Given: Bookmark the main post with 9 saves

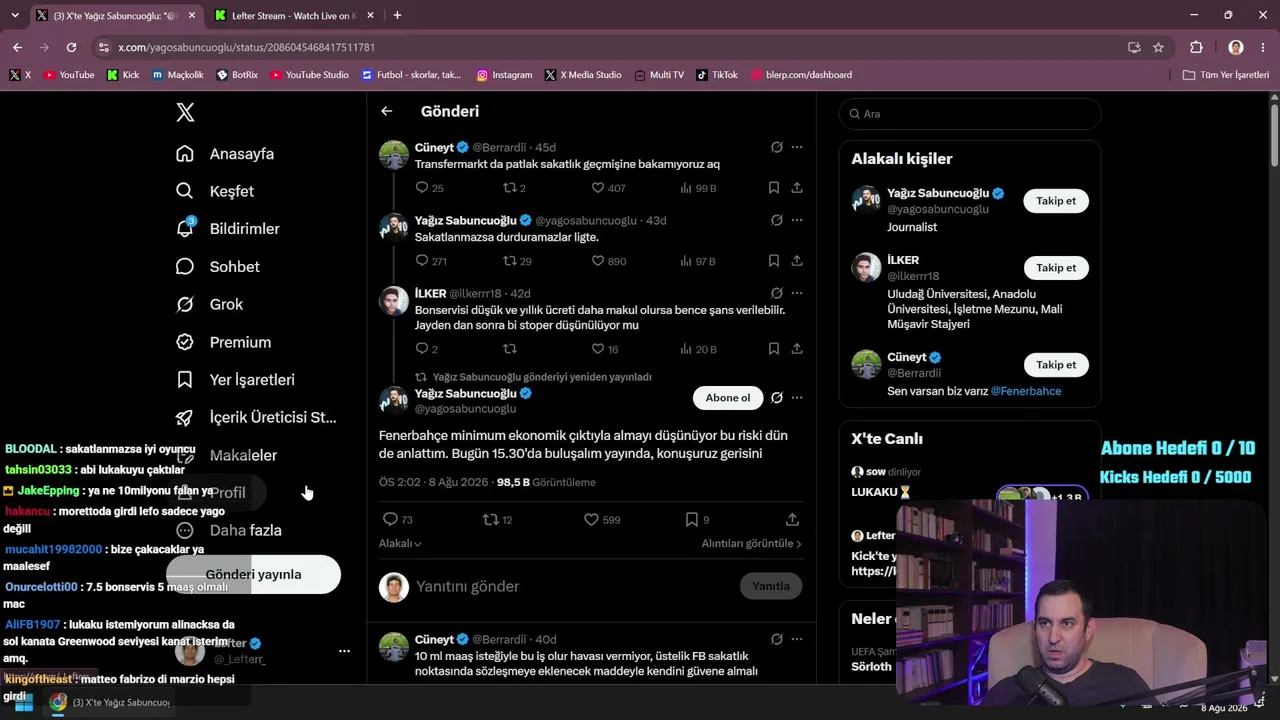Looking at the screenshot, I should coord(691,519).
